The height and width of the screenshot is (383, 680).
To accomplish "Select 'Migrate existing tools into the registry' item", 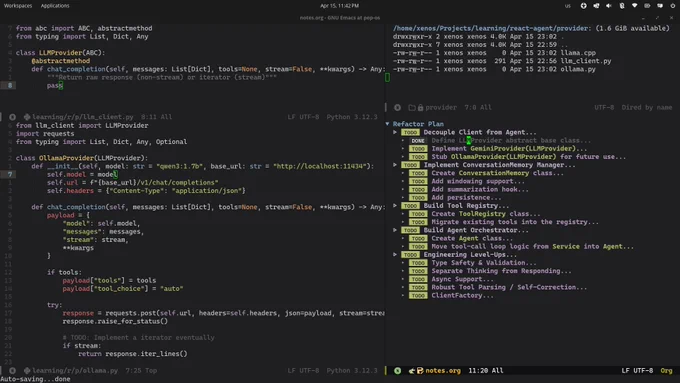I will (515, 222).
